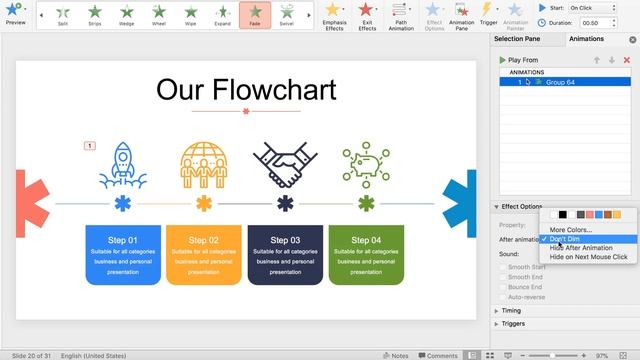Open Emphasis Effects gallery

tap(334, 16)
